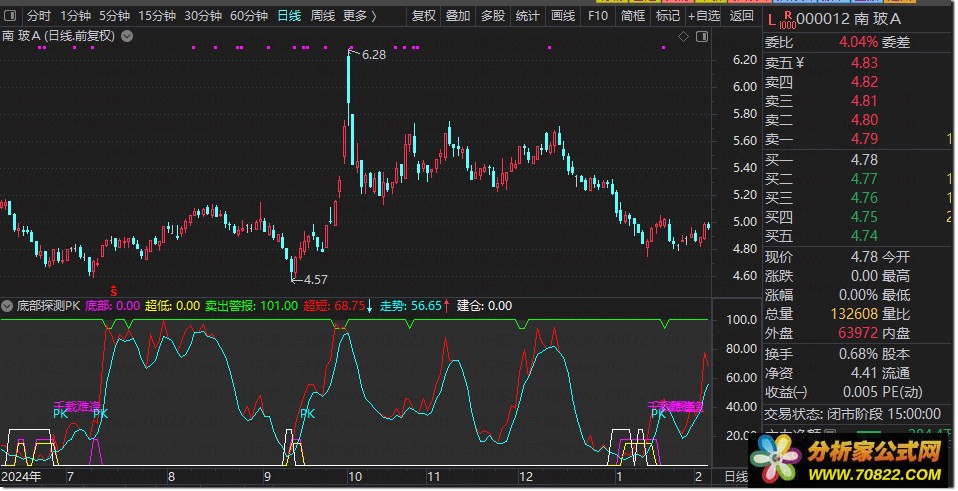This screenshot has width=958, height=491.
Task: Open 统计 statistics tool
Action: 527,16
